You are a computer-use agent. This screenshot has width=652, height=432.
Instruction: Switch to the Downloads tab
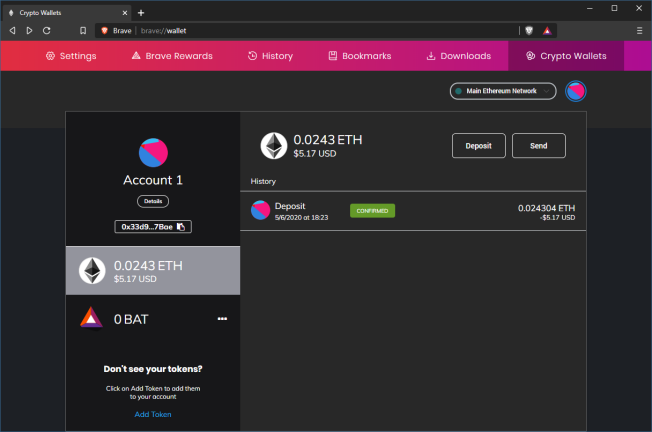point(459,56)
